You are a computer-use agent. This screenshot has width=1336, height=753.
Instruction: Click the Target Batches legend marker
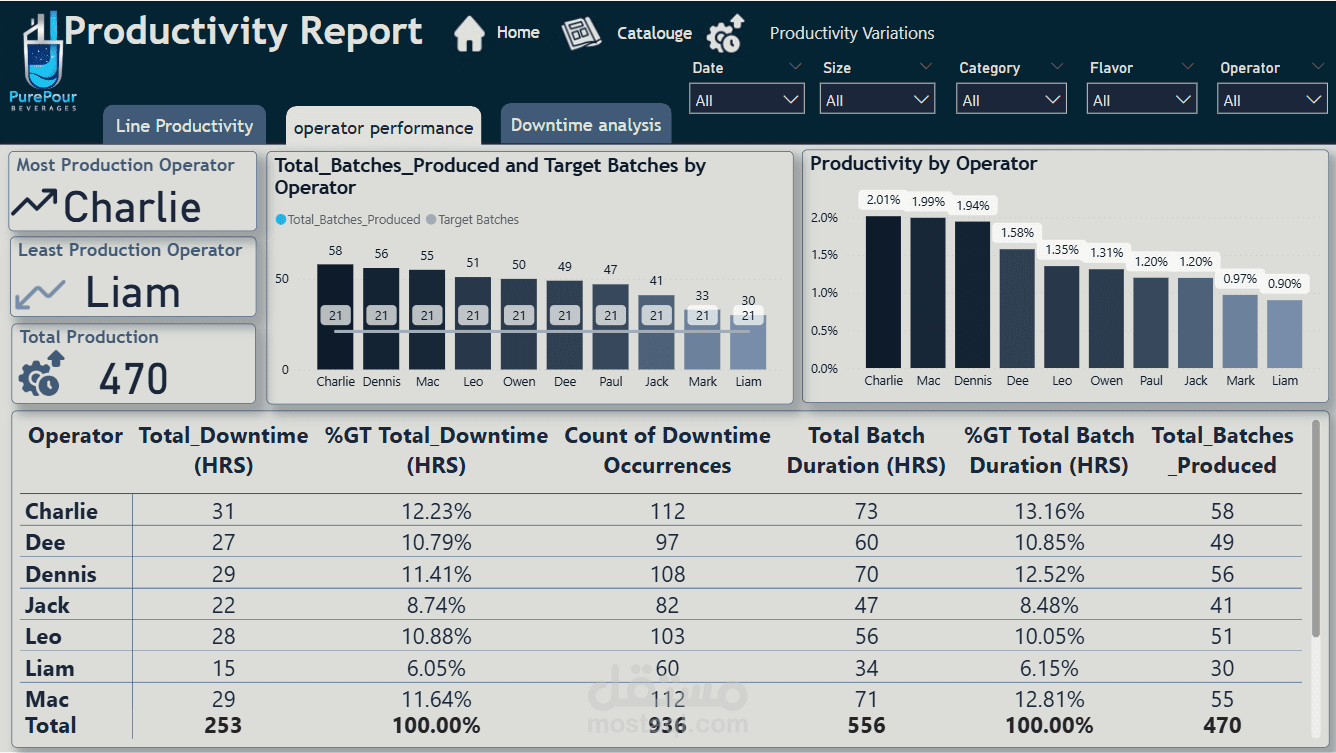(431, 220)
